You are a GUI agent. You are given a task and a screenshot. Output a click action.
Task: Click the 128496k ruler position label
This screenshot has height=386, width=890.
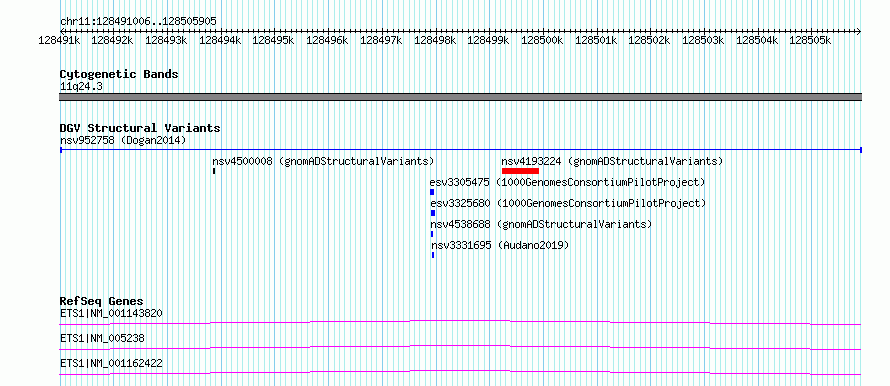pyautogui.click(x=328, y=40)
